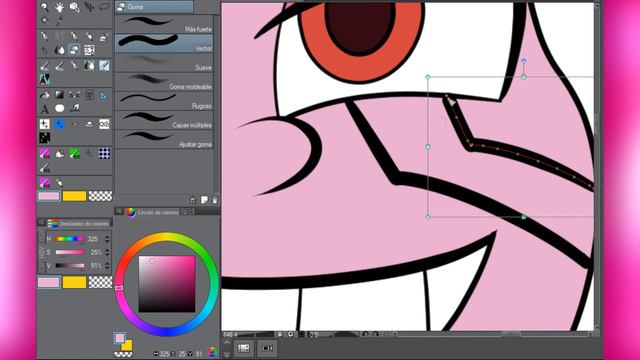This screenshot has width=640, height=360.
Task: Choose the Ajustar goma sub tool
Action: [x=164, y=140]
